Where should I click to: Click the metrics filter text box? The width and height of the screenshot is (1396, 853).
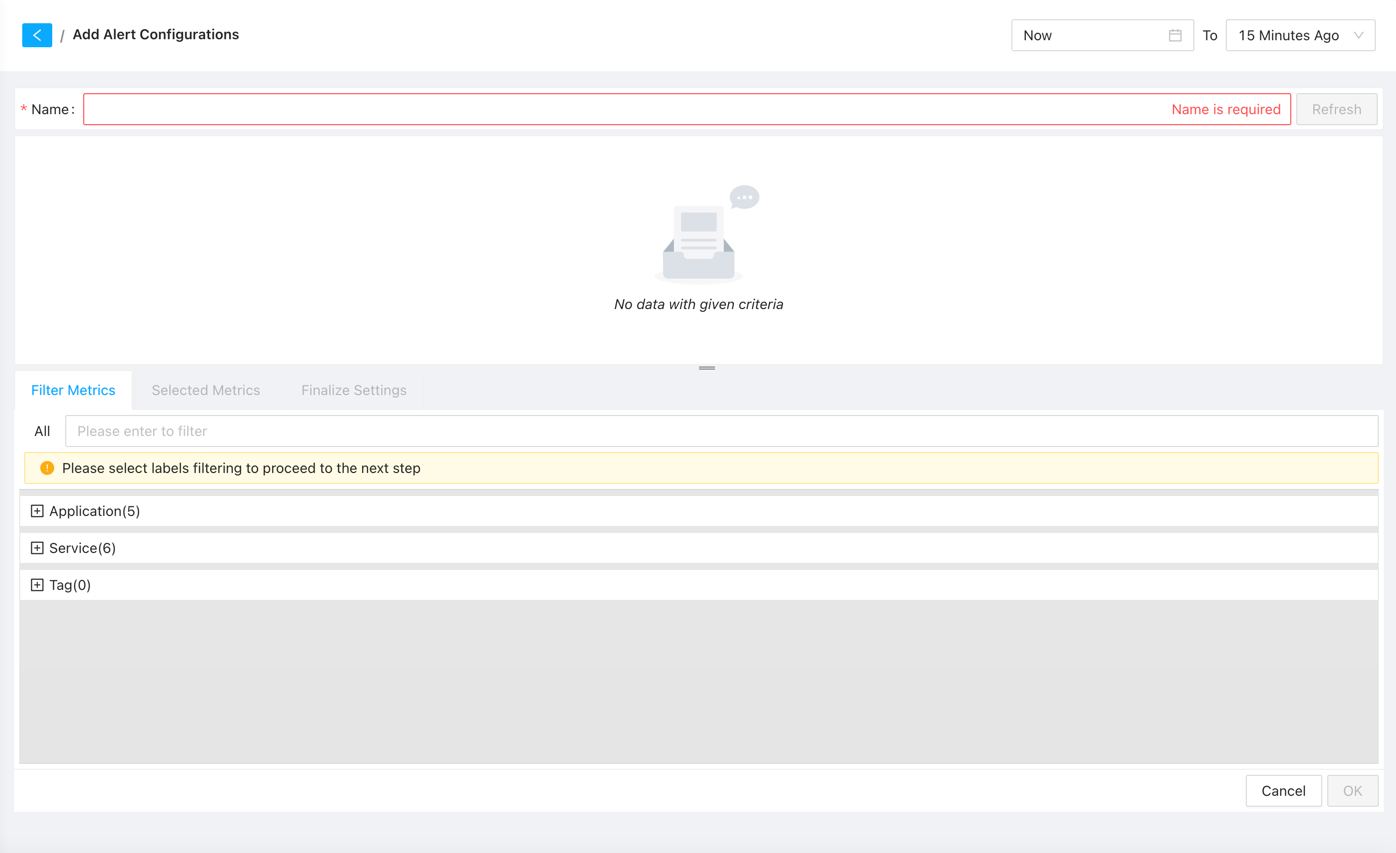pos(720,431)
